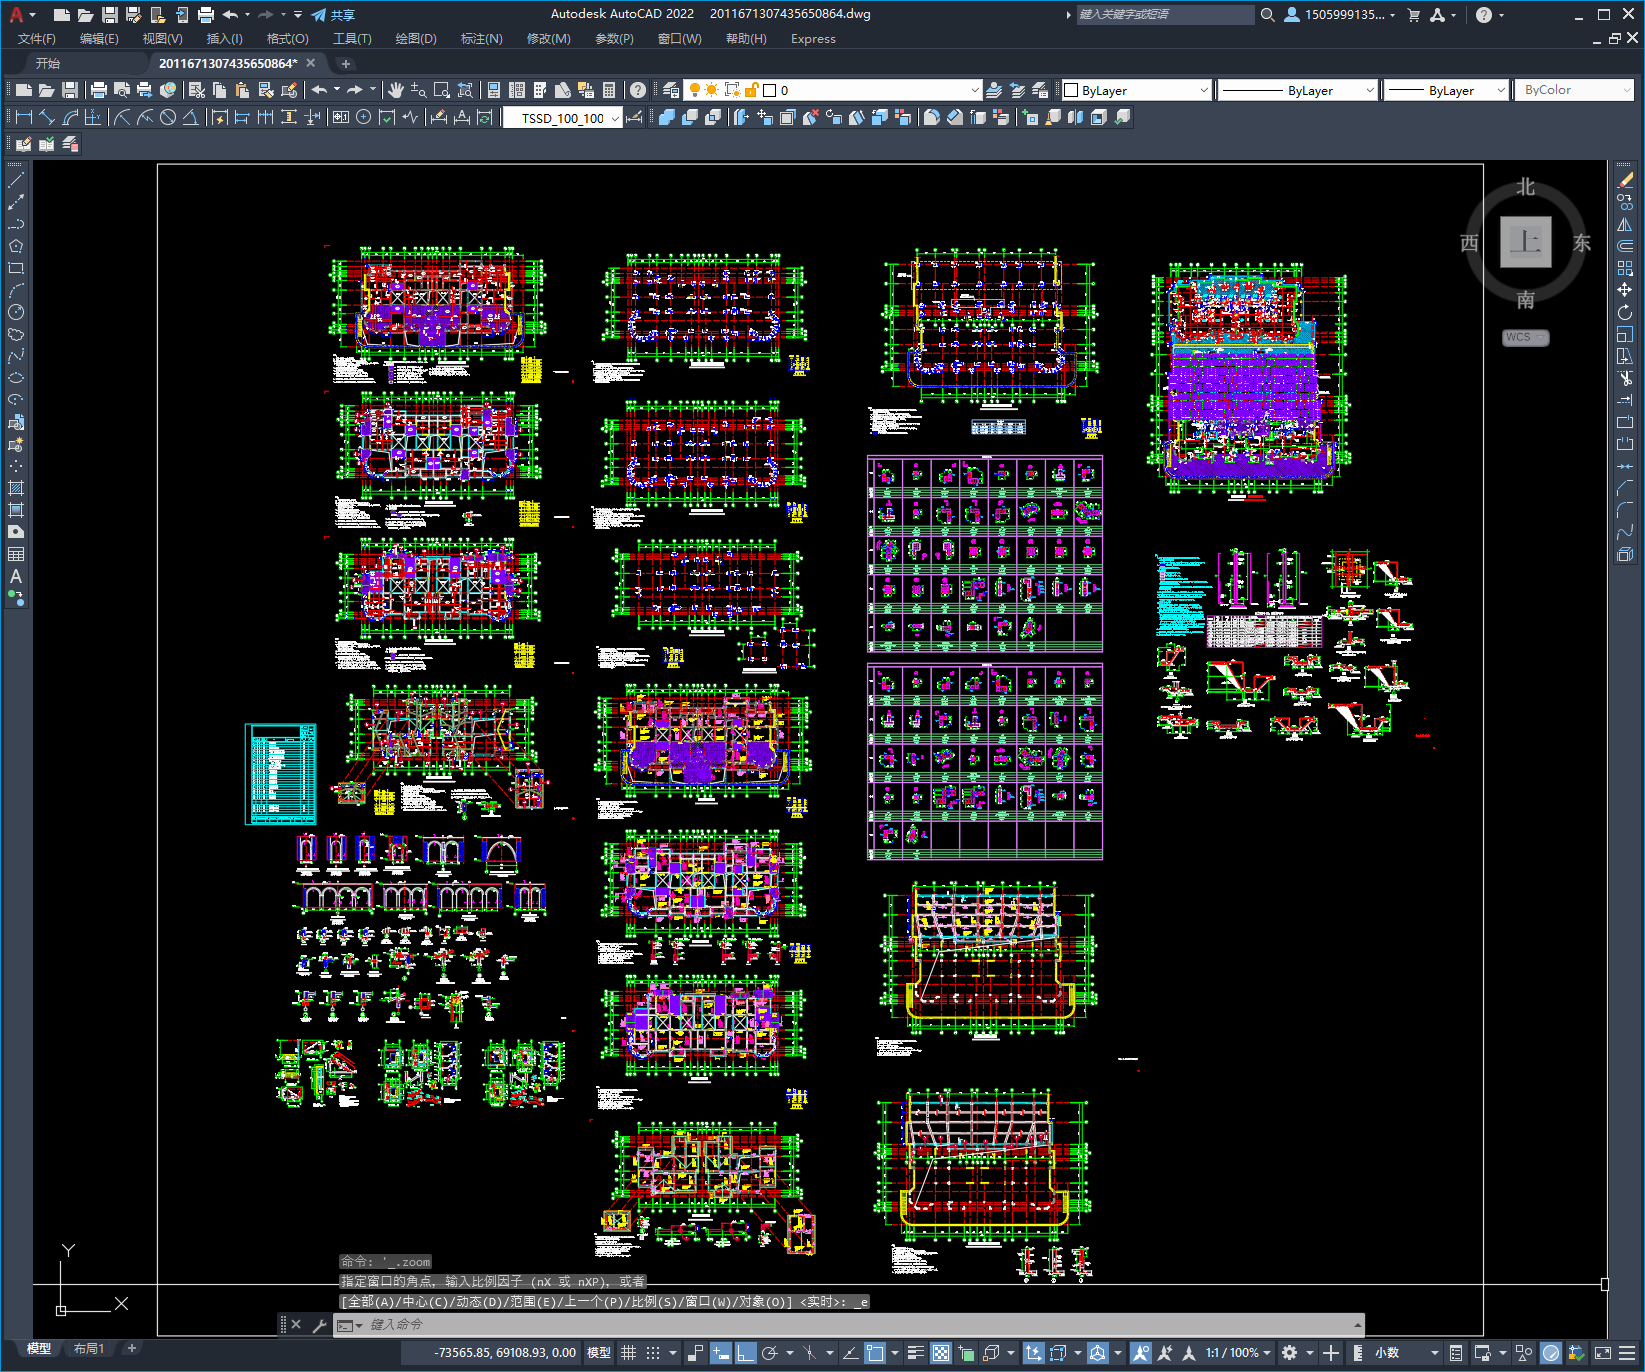This screenshot has height=1372, width=1645.
Task: Toggle Dynamic Input in status bar
Action: [x=721, y=1353]
